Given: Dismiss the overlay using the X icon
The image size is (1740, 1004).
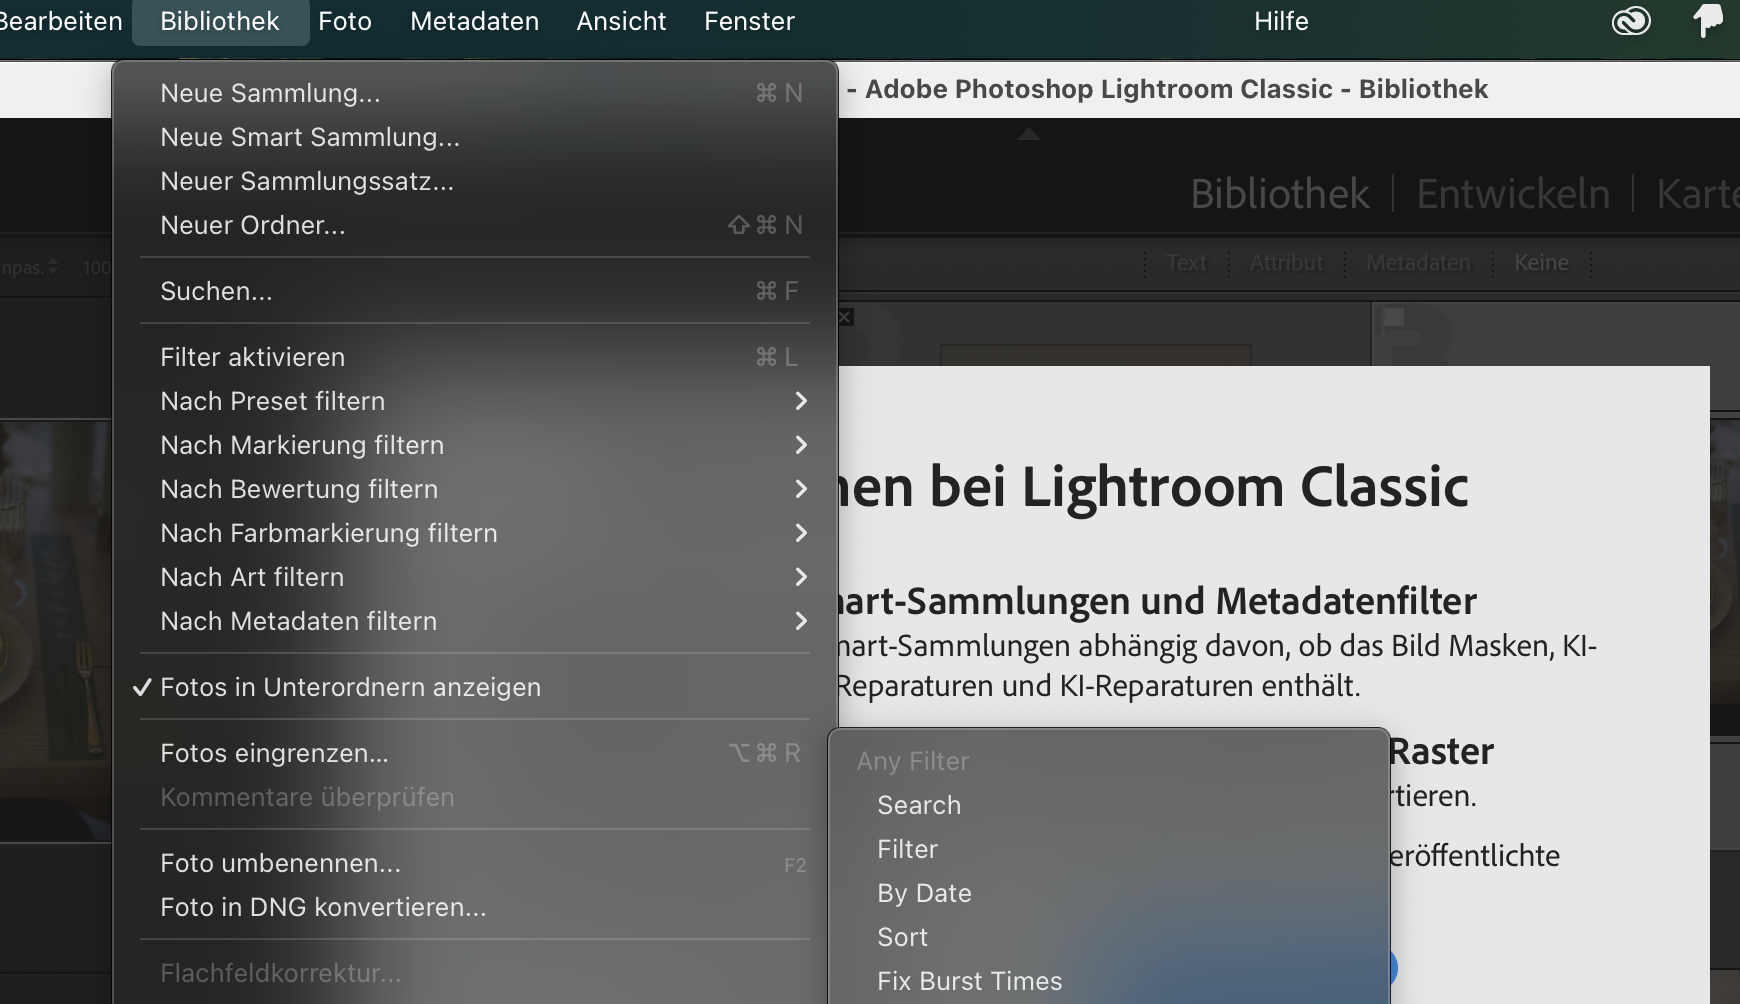Looking at the screenshot, I should coord(845,316).
